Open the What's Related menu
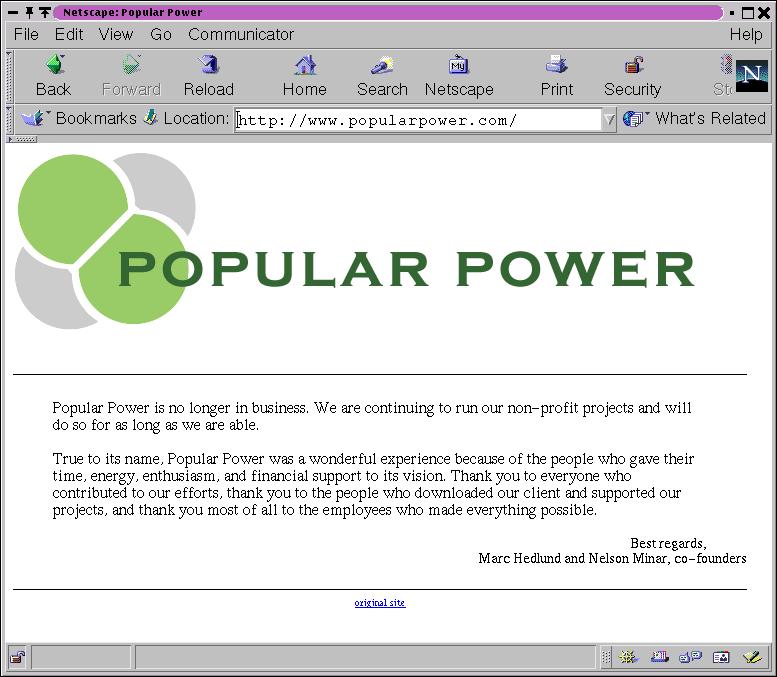Image resolution: width=777 pixels, height=677 pixels. click(694, 119)
